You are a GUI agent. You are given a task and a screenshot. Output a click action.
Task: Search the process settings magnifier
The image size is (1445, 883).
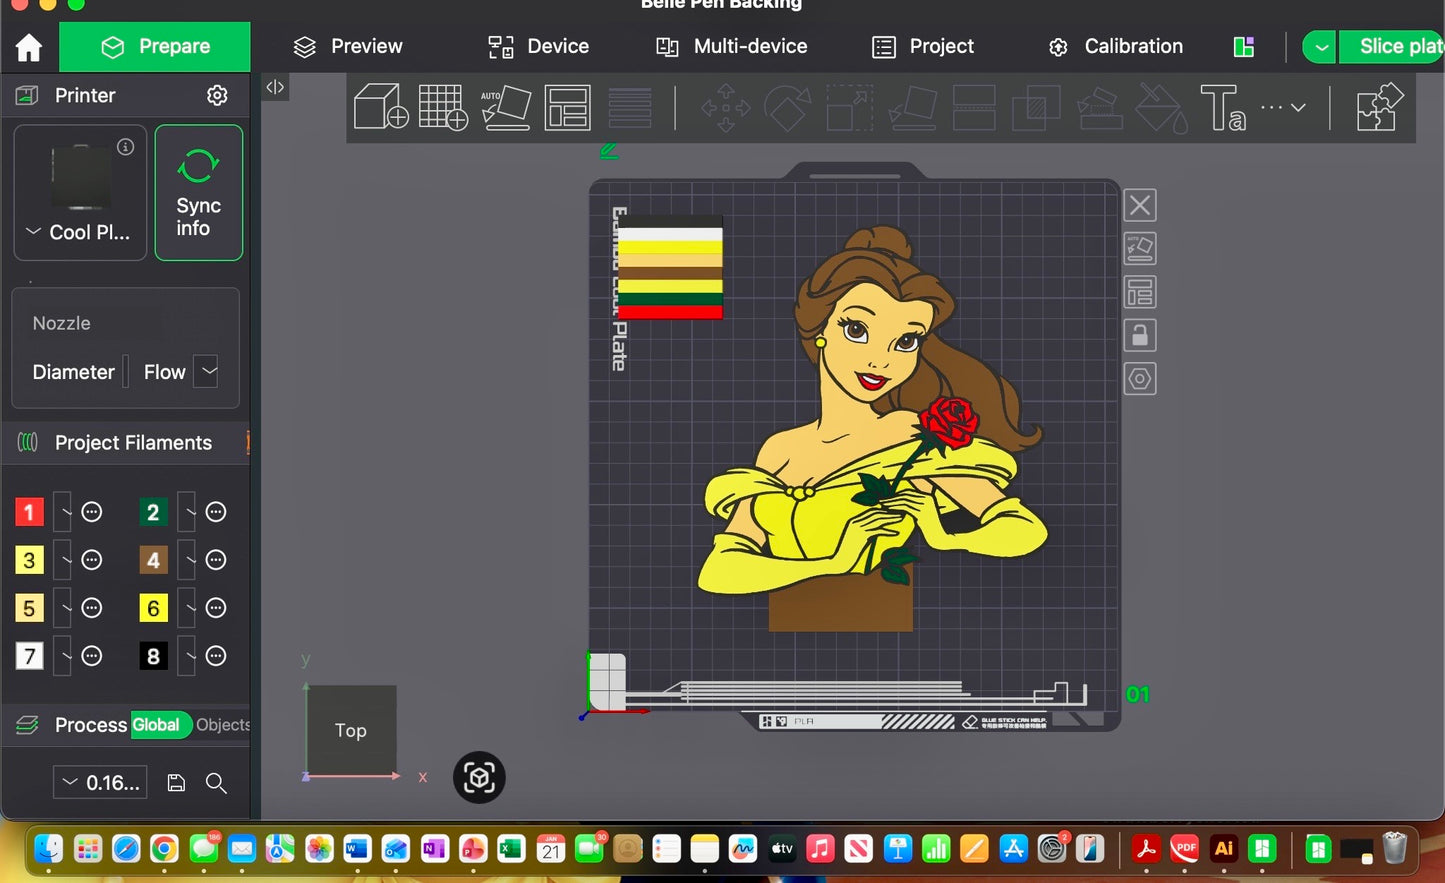[216, 783]
